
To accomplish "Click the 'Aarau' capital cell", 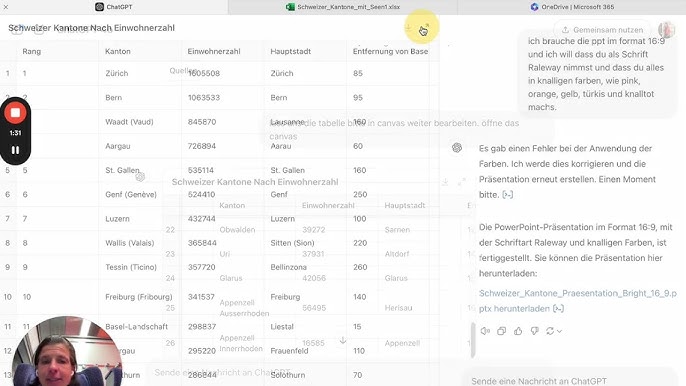I will click(280, 146).
